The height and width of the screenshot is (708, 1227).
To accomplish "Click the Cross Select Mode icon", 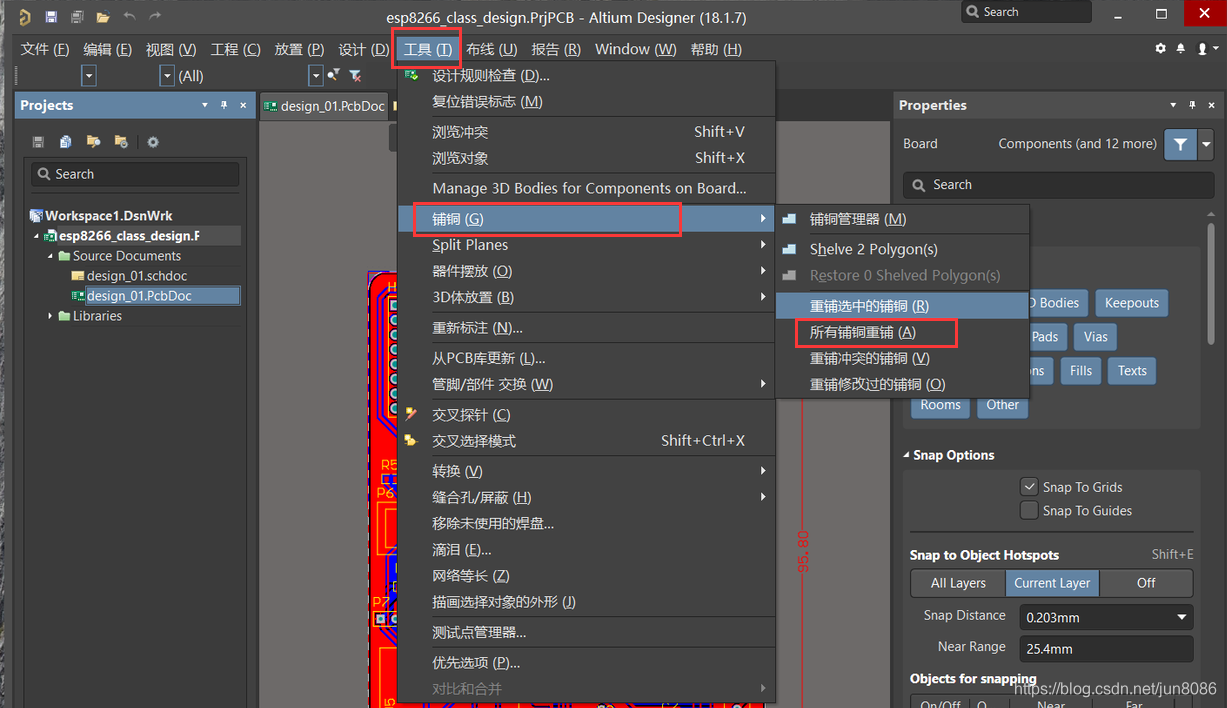I will tap(411, 440).
